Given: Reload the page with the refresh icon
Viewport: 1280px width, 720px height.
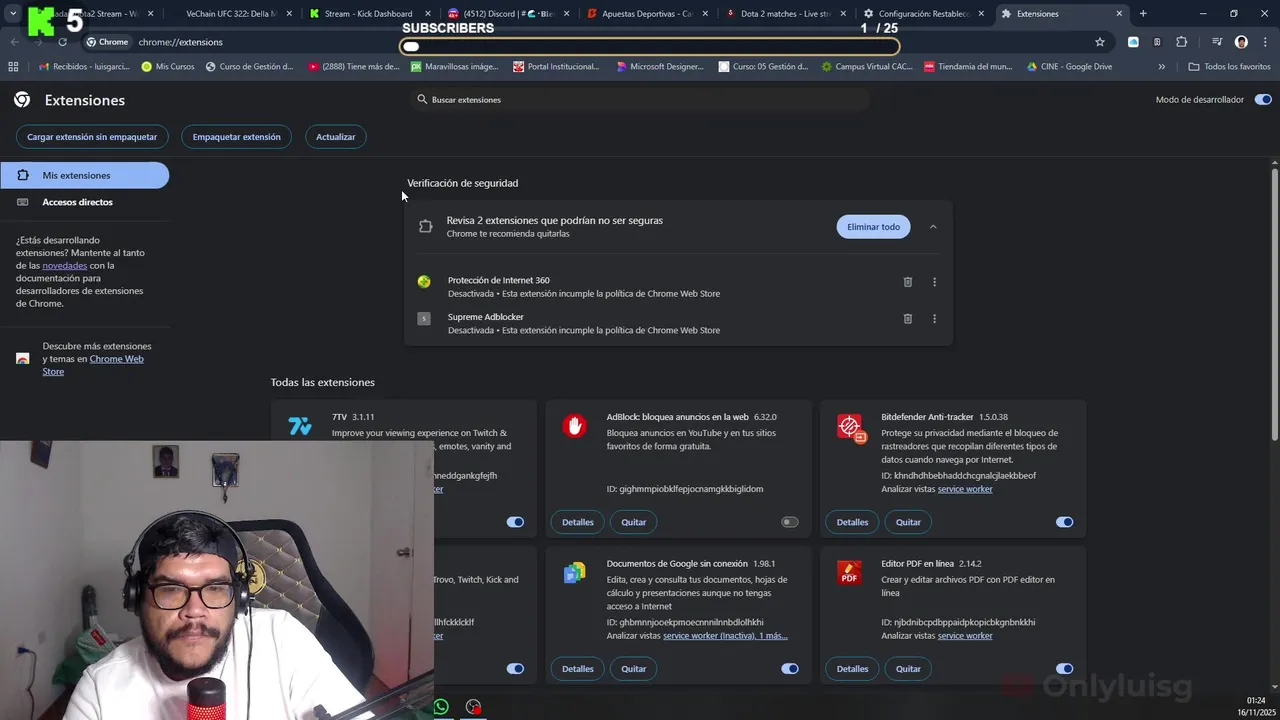Looking at the screenshot, I should 62,42.
